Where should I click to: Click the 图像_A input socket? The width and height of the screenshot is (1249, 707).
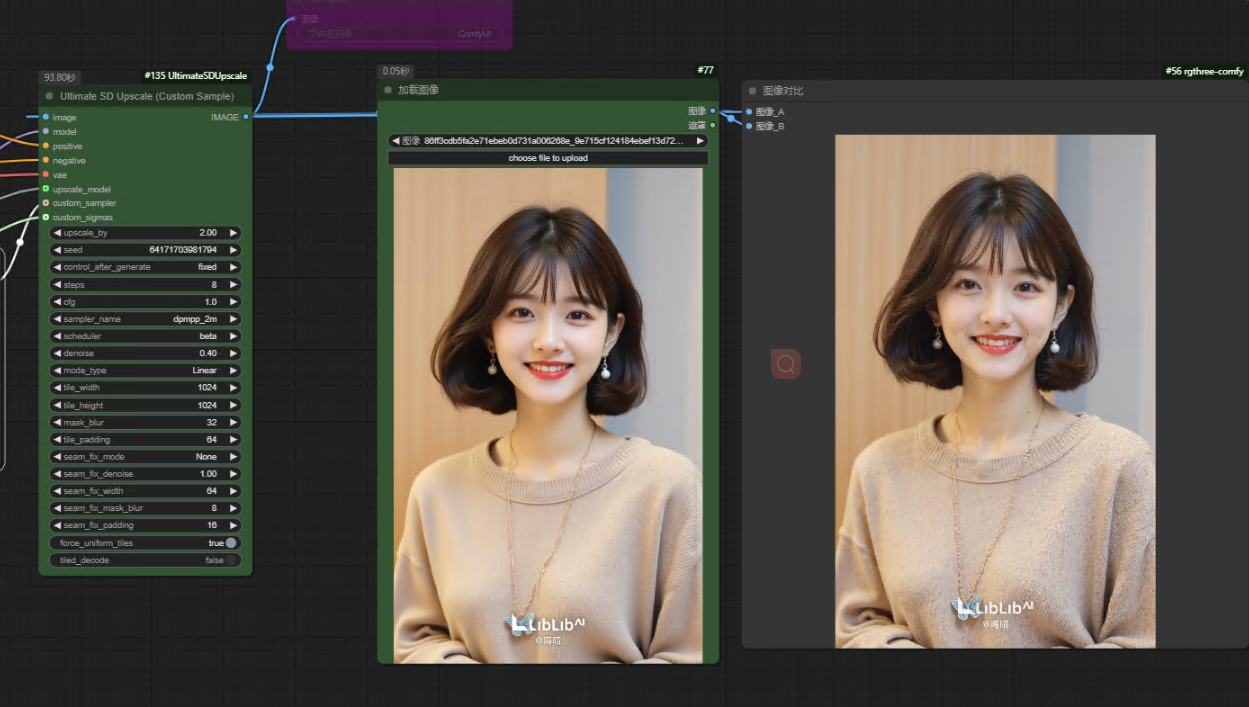[x=748, y=112]
